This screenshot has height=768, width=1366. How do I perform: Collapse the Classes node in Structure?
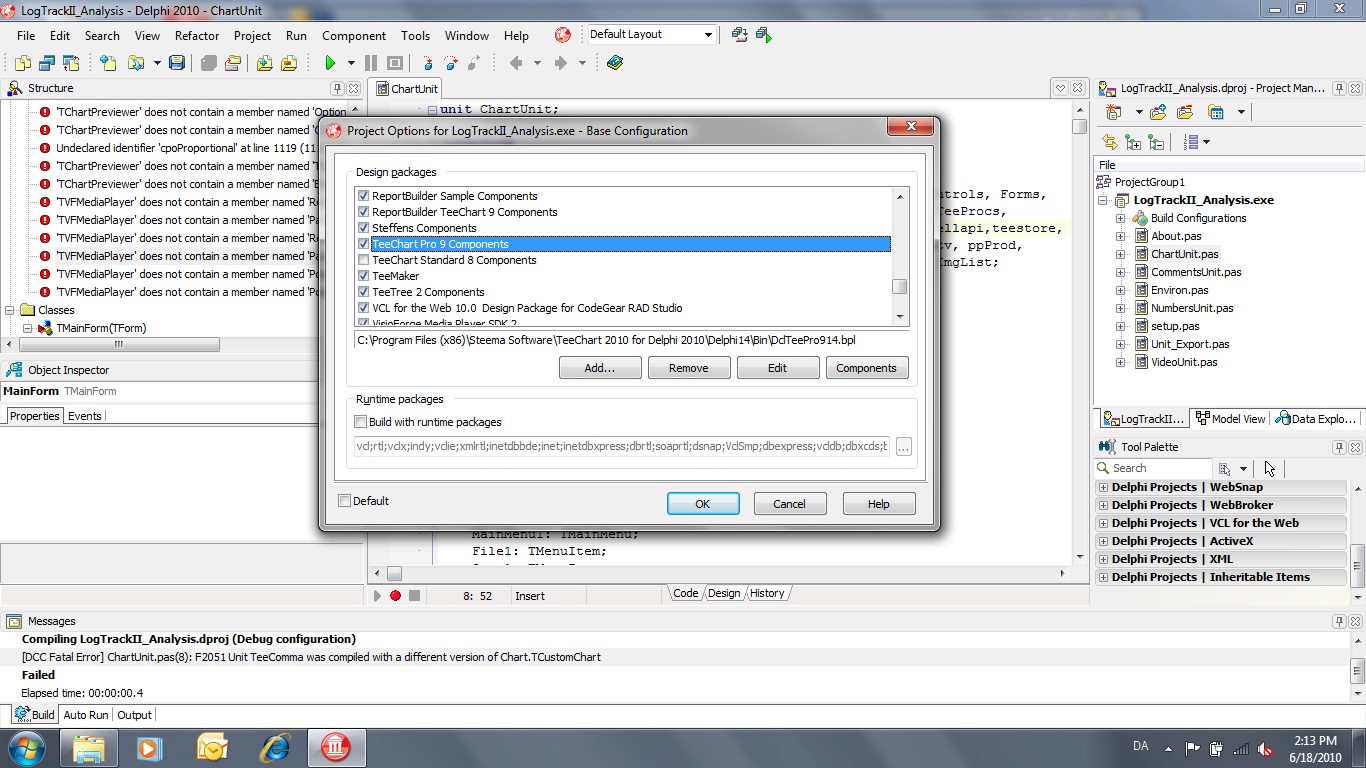(x=11, y=310)
